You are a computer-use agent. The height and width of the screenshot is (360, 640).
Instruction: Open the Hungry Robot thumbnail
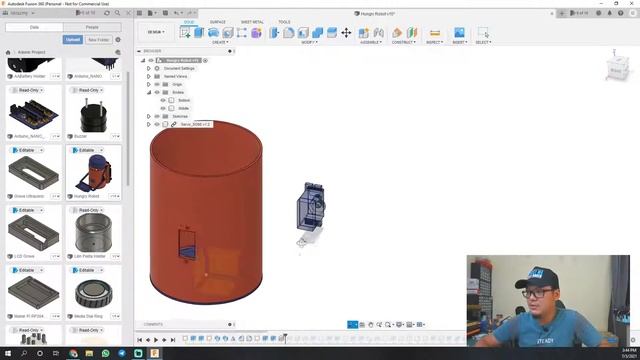click(x=93, y=172)
